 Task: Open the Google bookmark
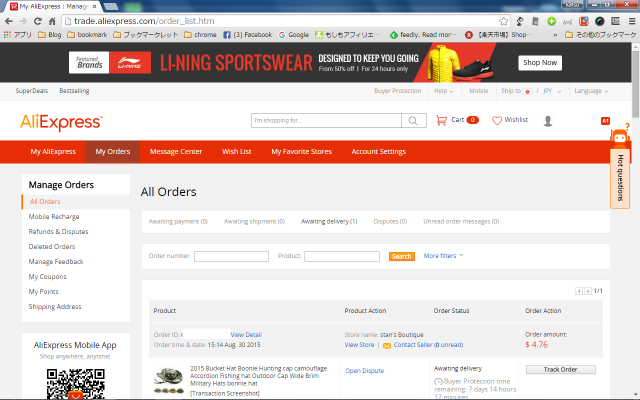pyautogui.click(x=293, y=35)
